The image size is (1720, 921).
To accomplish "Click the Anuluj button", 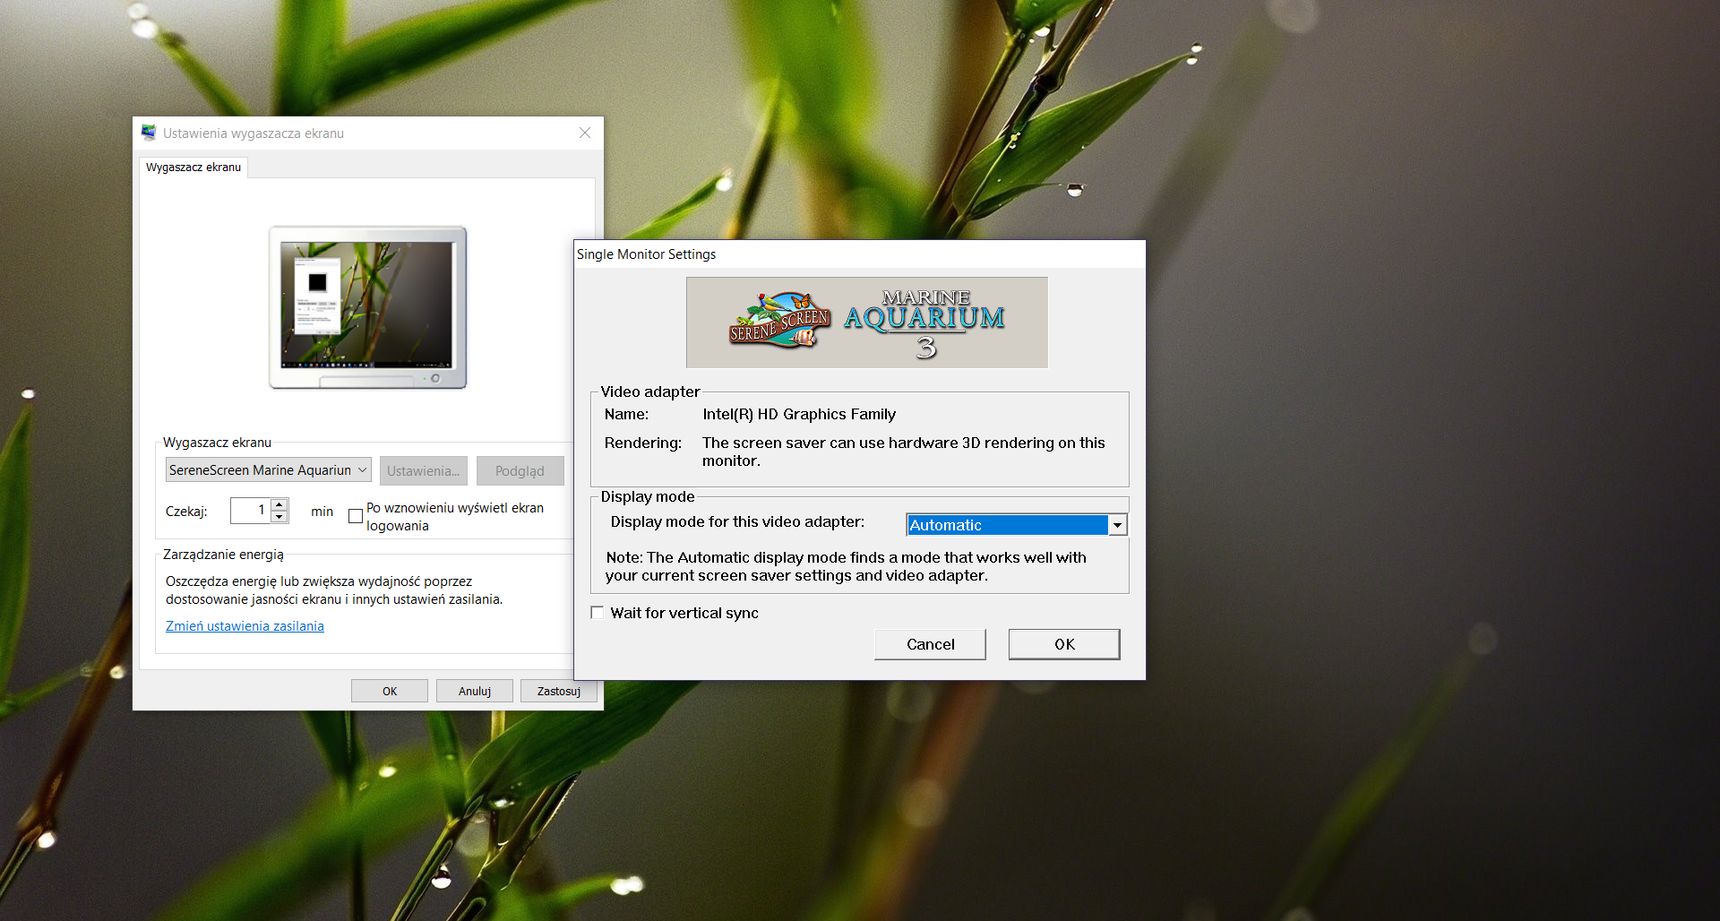I will 474,691.
